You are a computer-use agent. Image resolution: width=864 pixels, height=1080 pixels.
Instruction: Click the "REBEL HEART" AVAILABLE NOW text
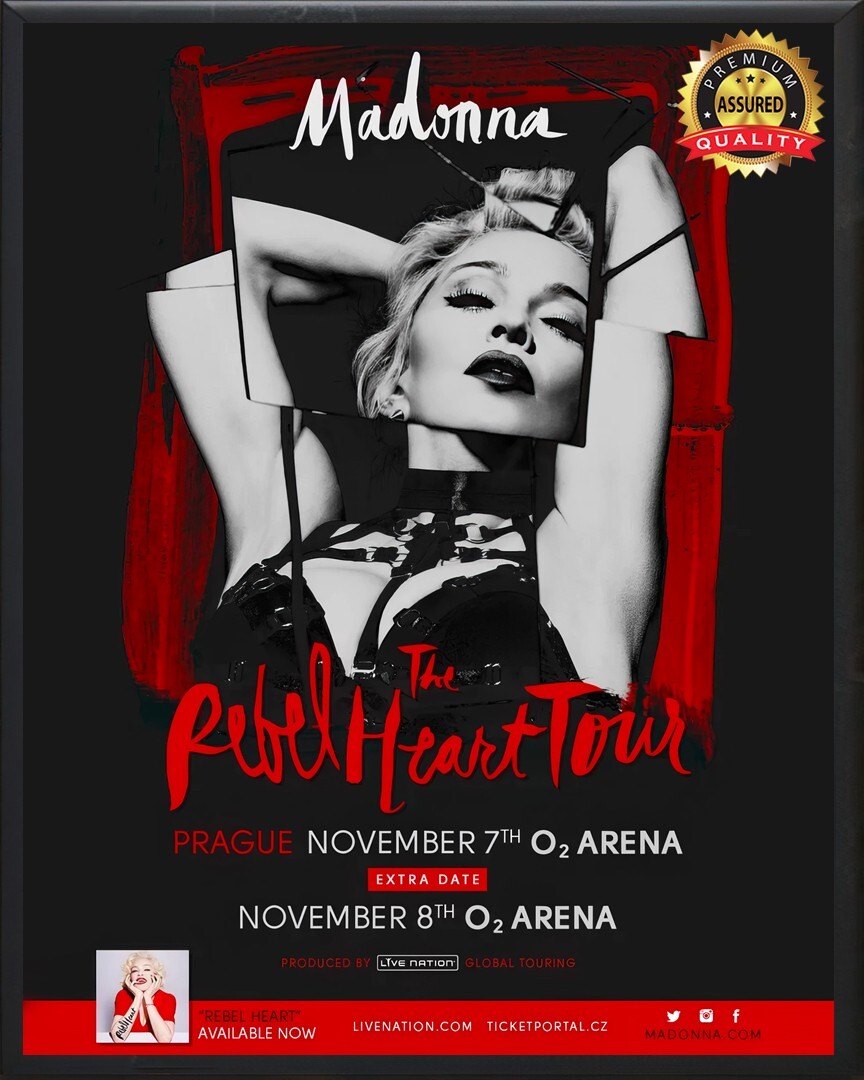click(256, 1025)
